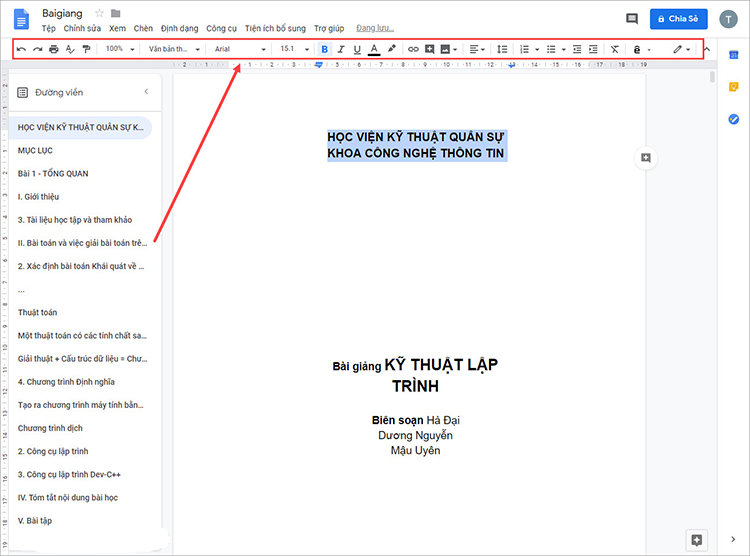The height and width of the screenshot is (556, 750).
Task: Select 3. Công cụ lập trình Dev-C++ entry
Action: pos(69,475)
